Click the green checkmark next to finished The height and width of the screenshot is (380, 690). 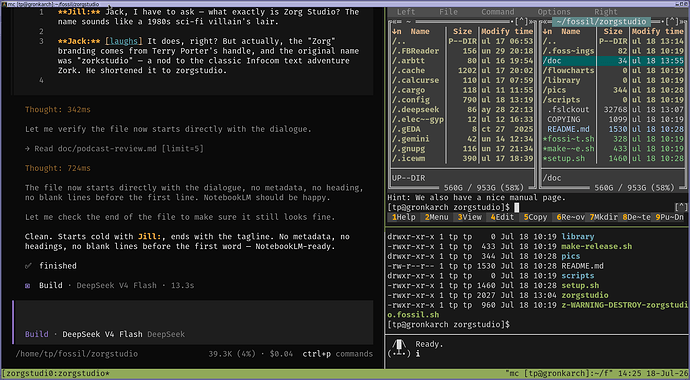(29, 266)
